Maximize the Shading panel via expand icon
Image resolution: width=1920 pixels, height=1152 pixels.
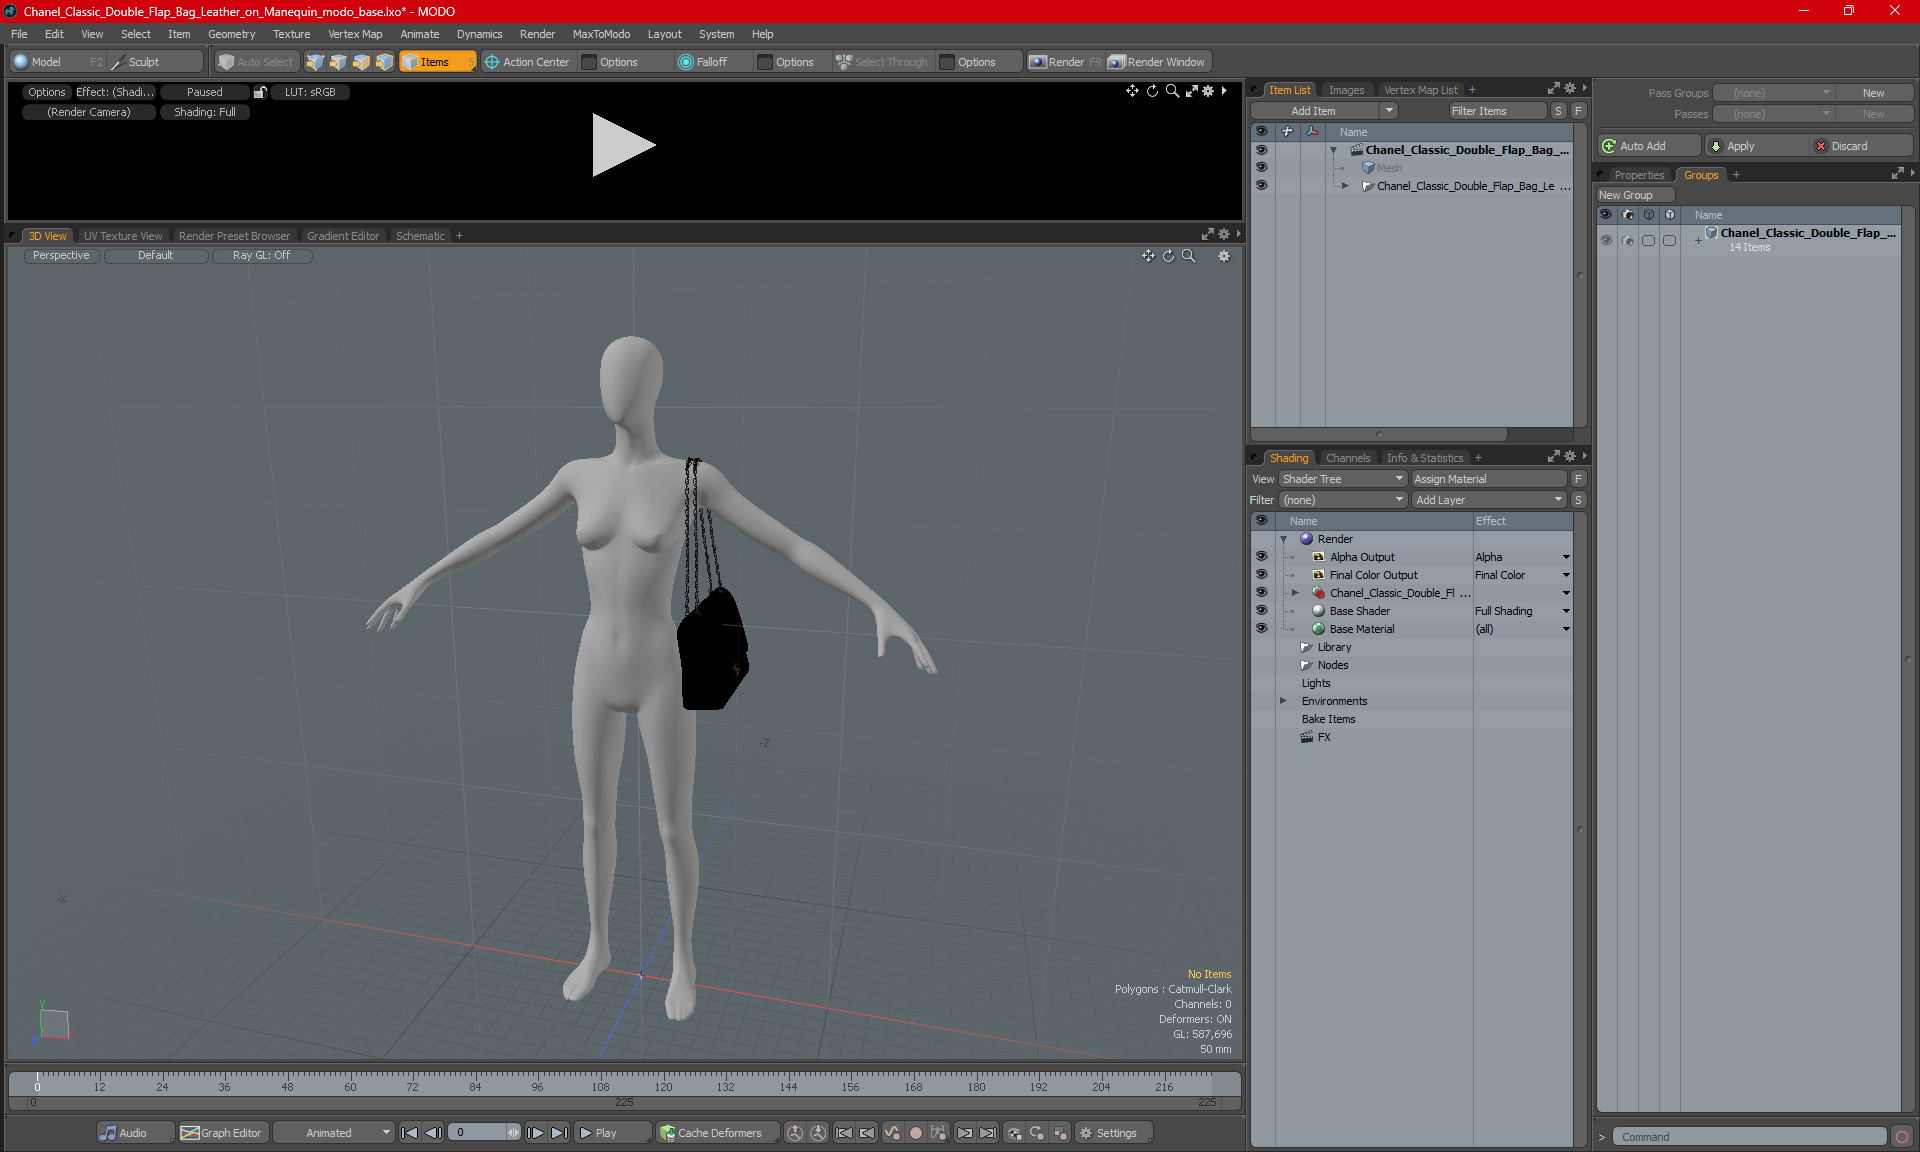(x=1553, y=457)
